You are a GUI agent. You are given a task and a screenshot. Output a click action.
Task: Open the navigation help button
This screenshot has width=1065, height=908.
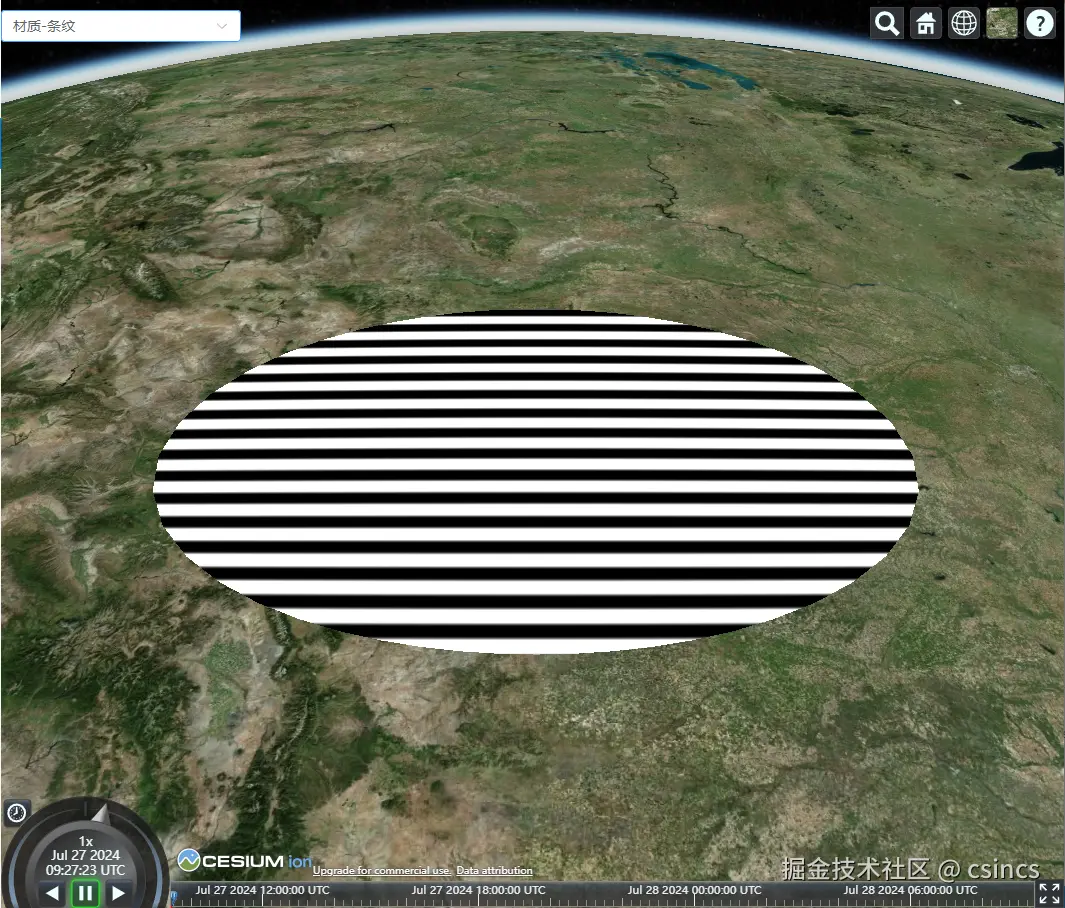(x=1040, y=23)
